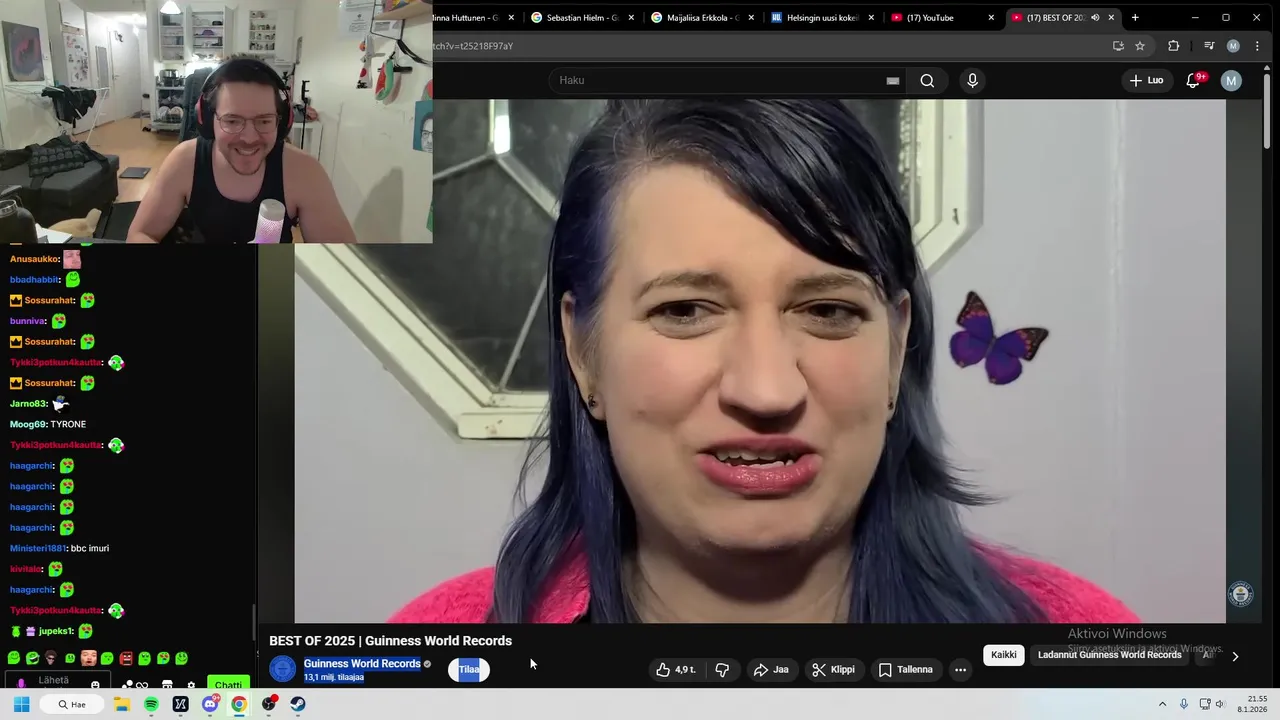Viewport: 1280px width, 720px height.
Task: Click chat username Moog69
Action: 28,424
